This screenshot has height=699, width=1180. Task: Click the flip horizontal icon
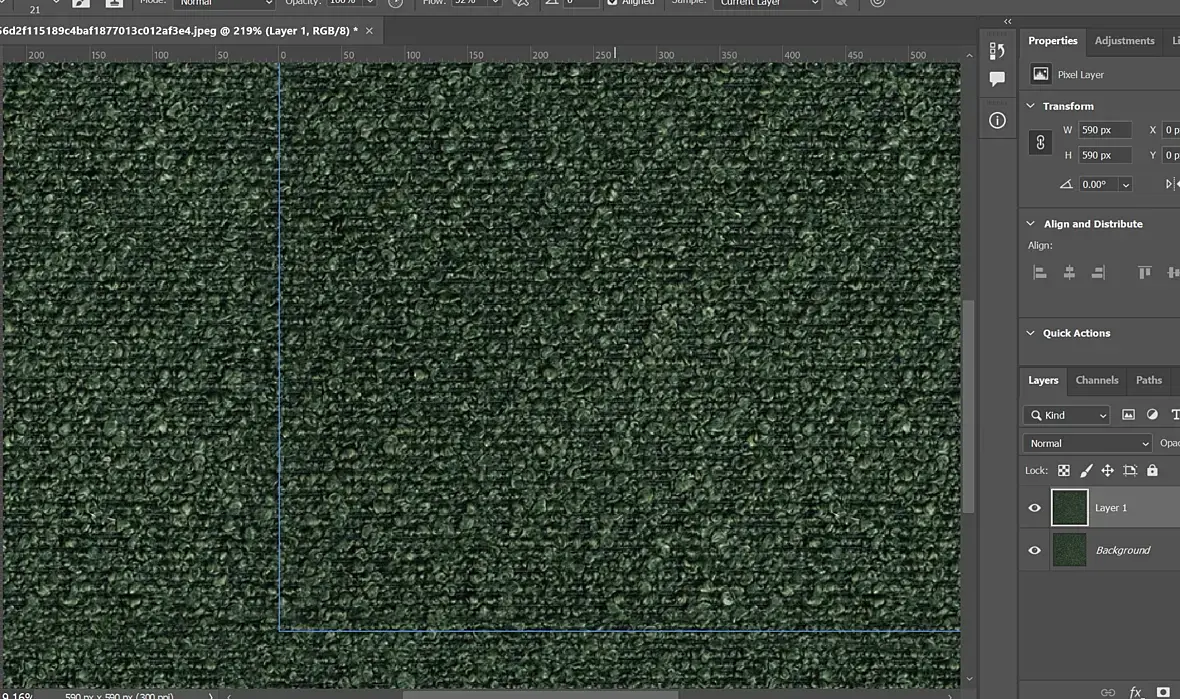coord(1172,184)
